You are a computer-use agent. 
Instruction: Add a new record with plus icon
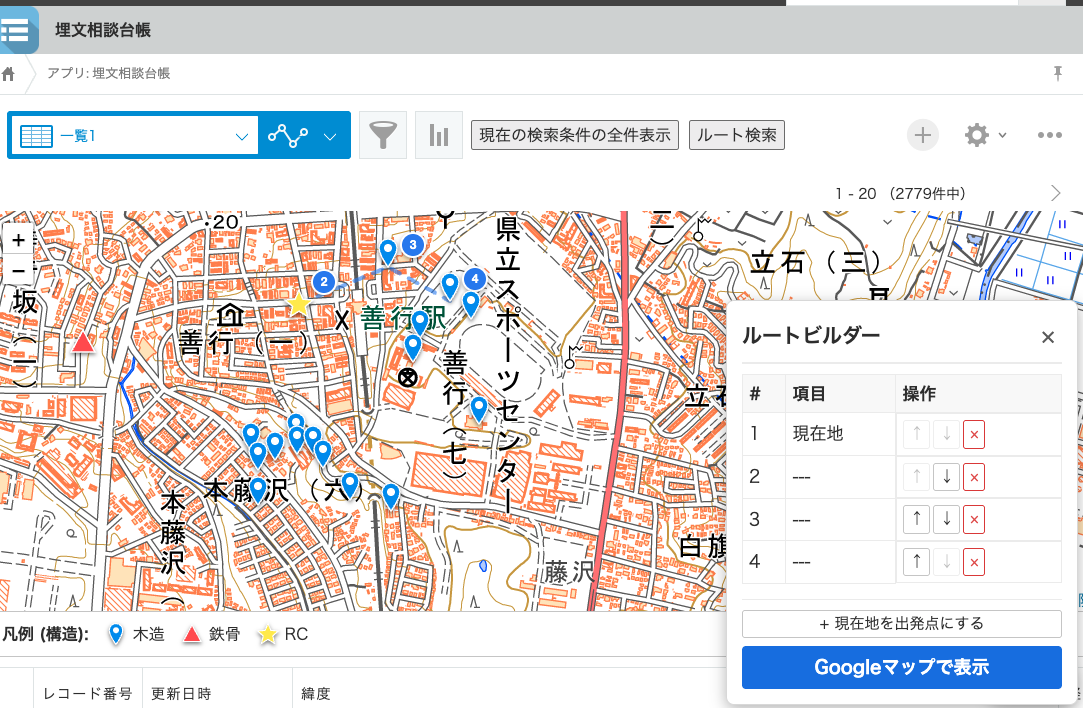(923, 135)
